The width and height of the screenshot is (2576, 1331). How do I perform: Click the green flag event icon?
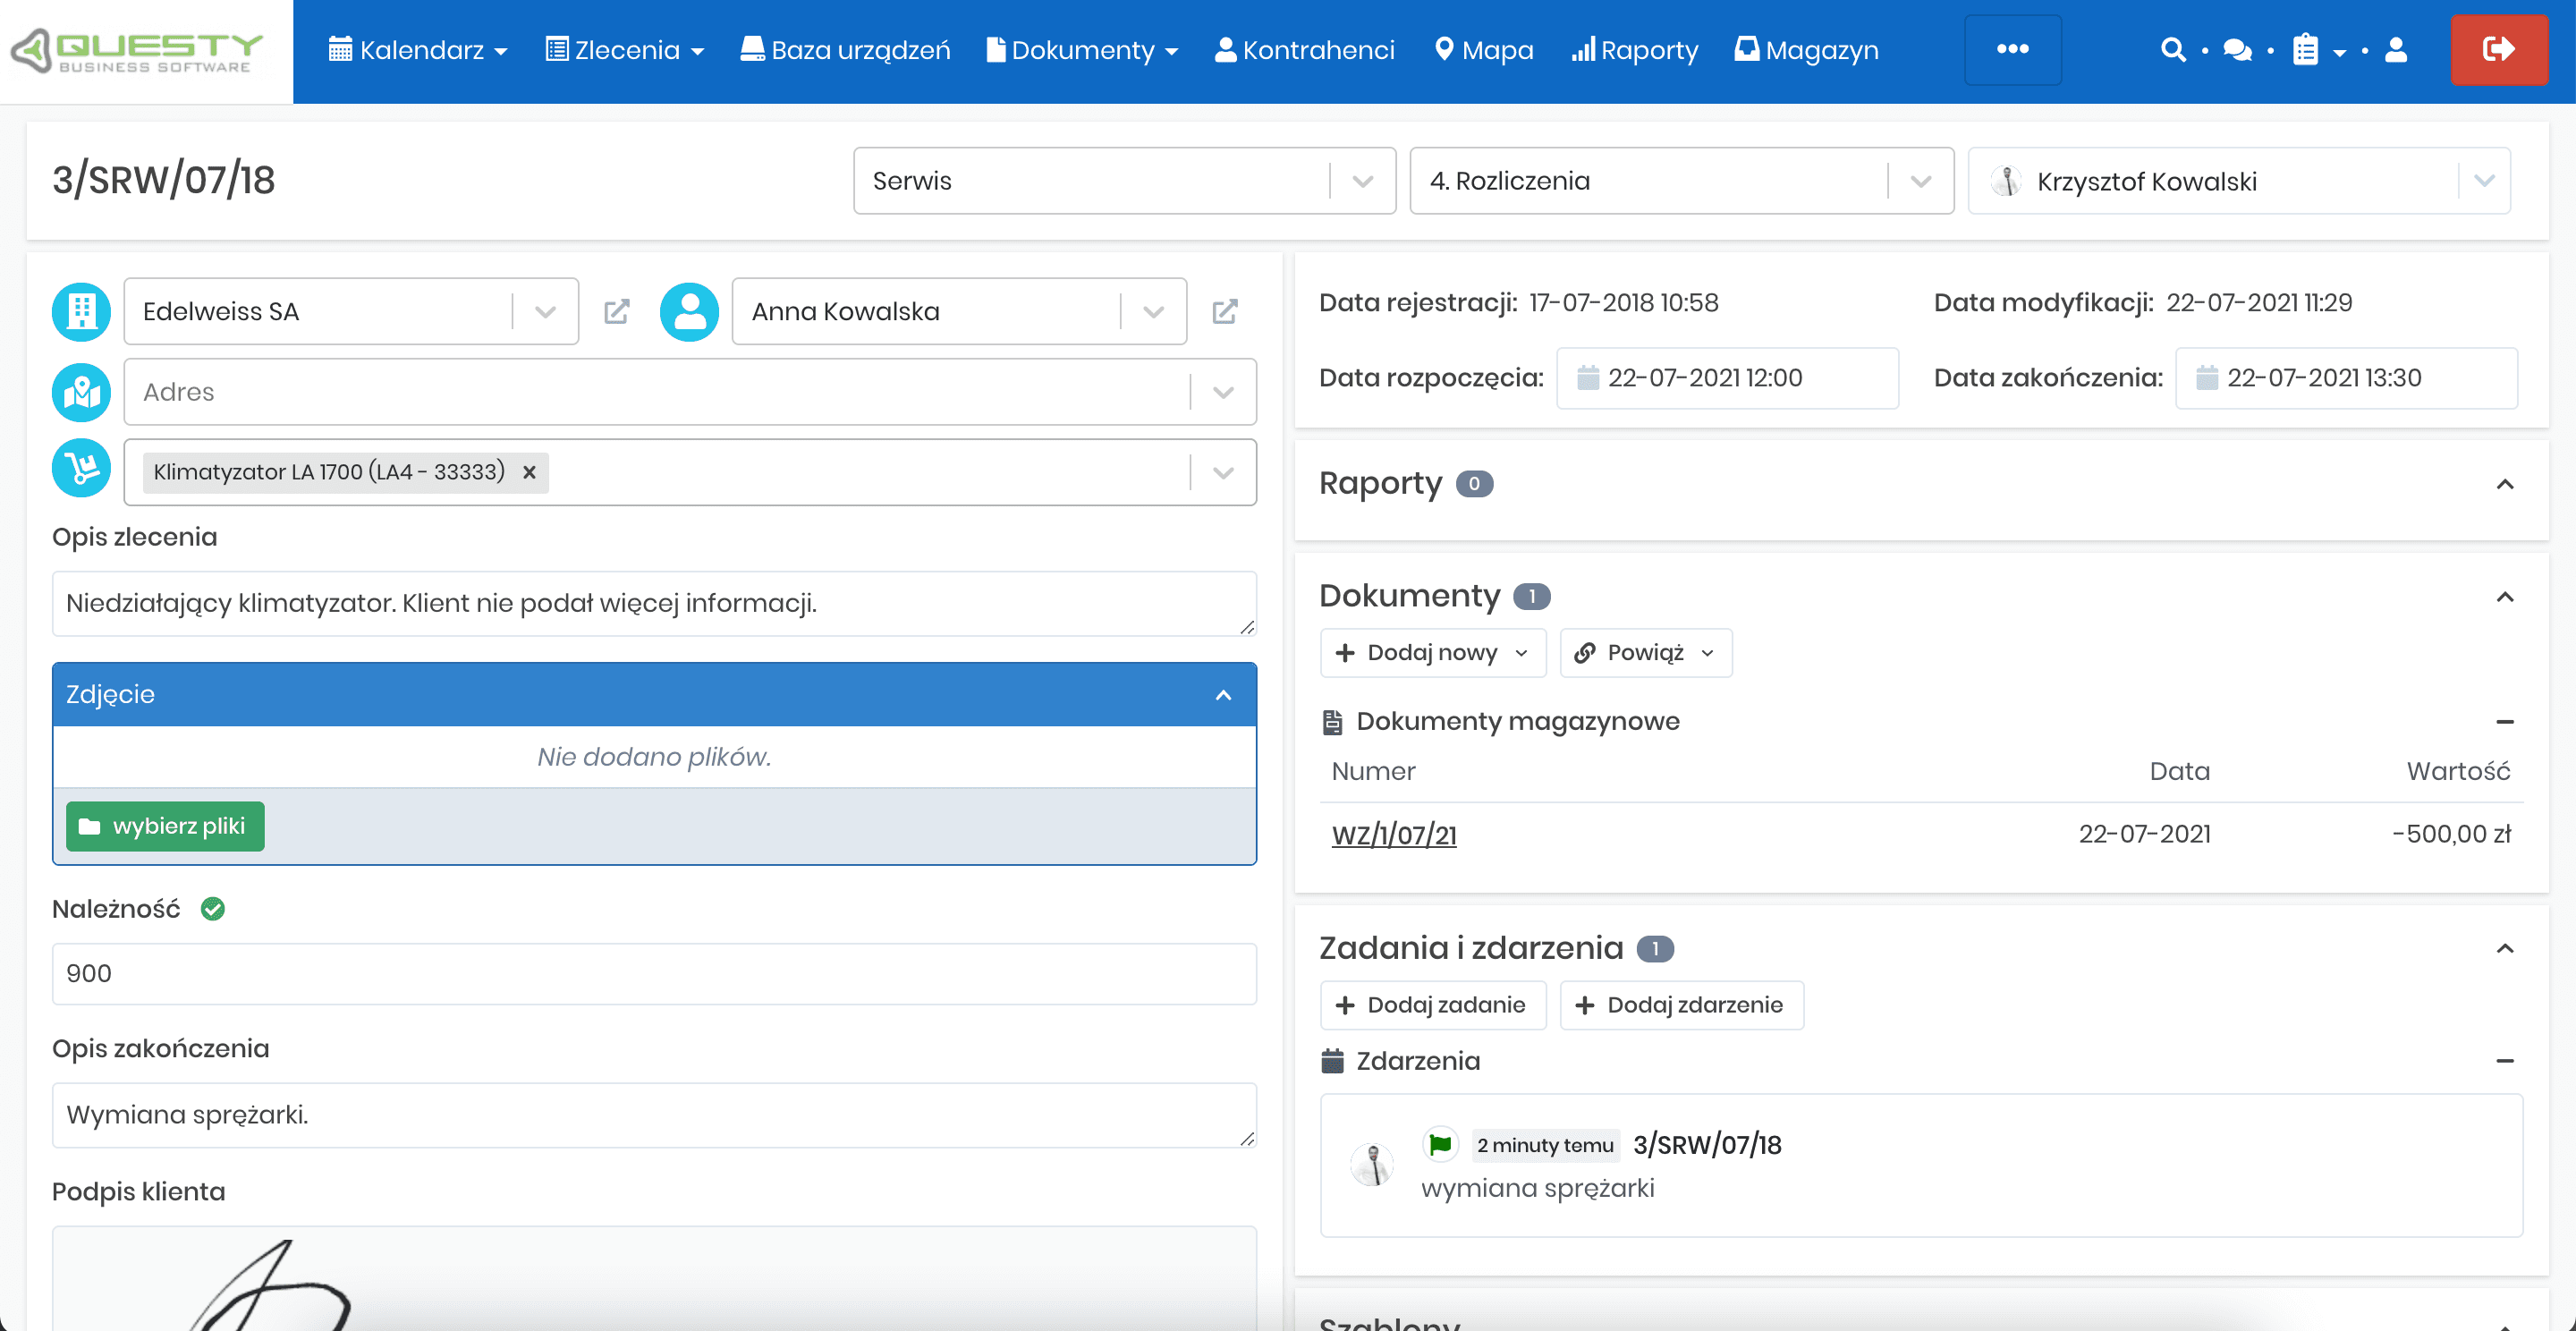(1440, 1144)
